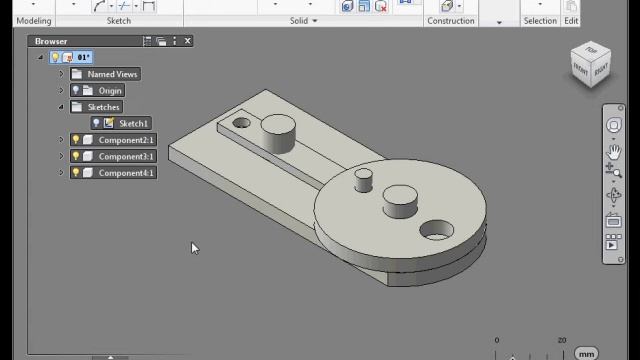The image size is (640, 360).
Task: Click the steering wheel navigation icon
Action: click(613, 125)
